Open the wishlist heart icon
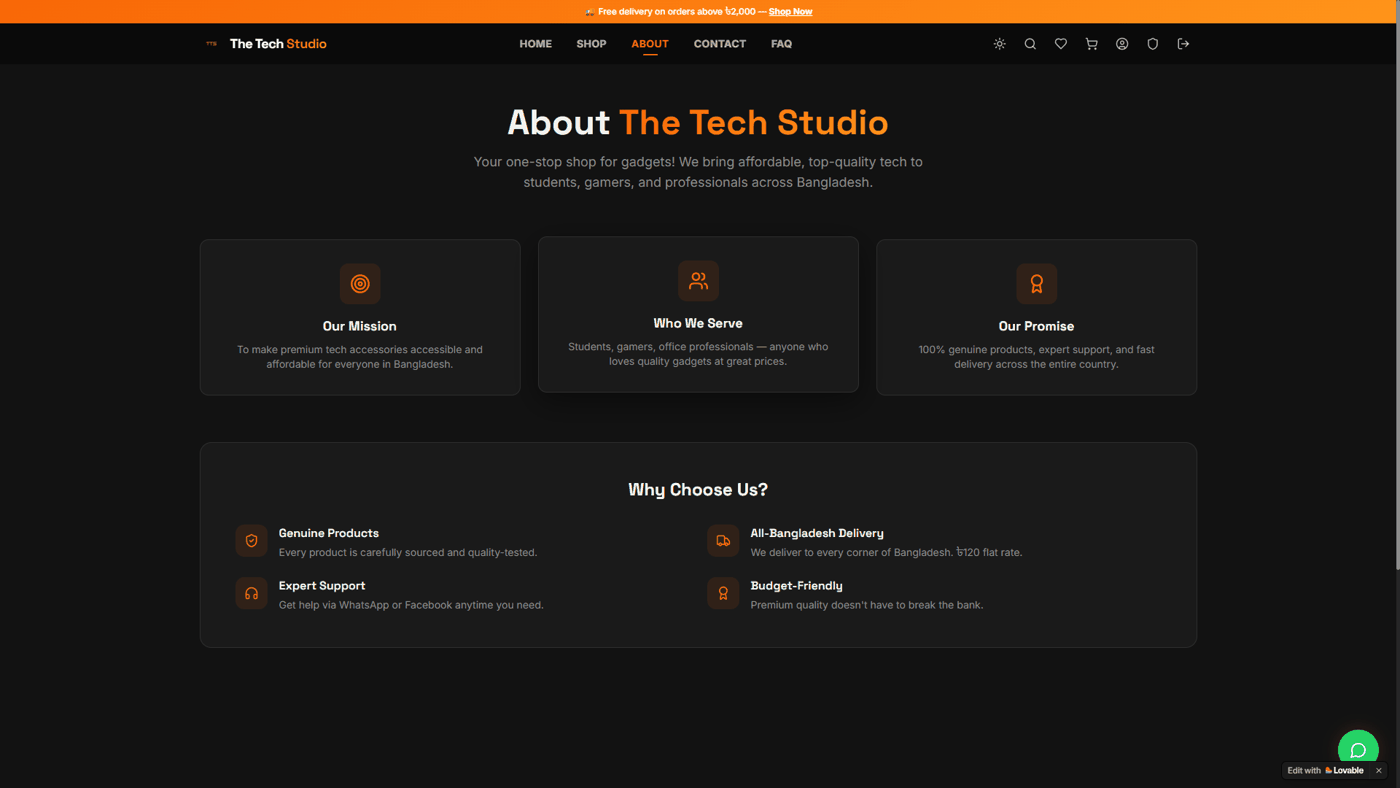 point(1061,44)
